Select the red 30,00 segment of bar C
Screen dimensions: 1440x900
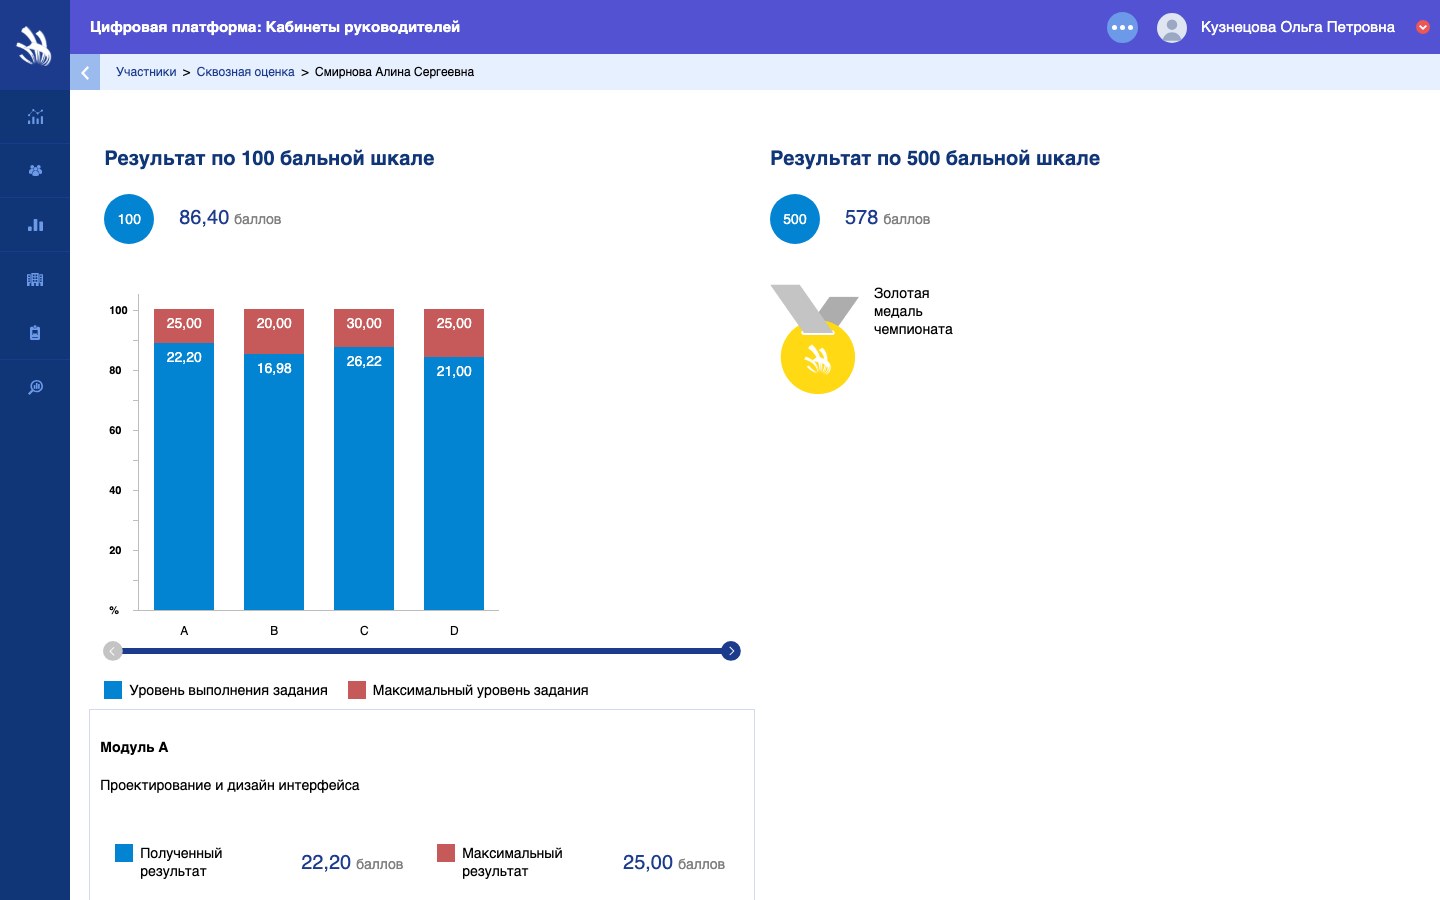pos(364,328)
